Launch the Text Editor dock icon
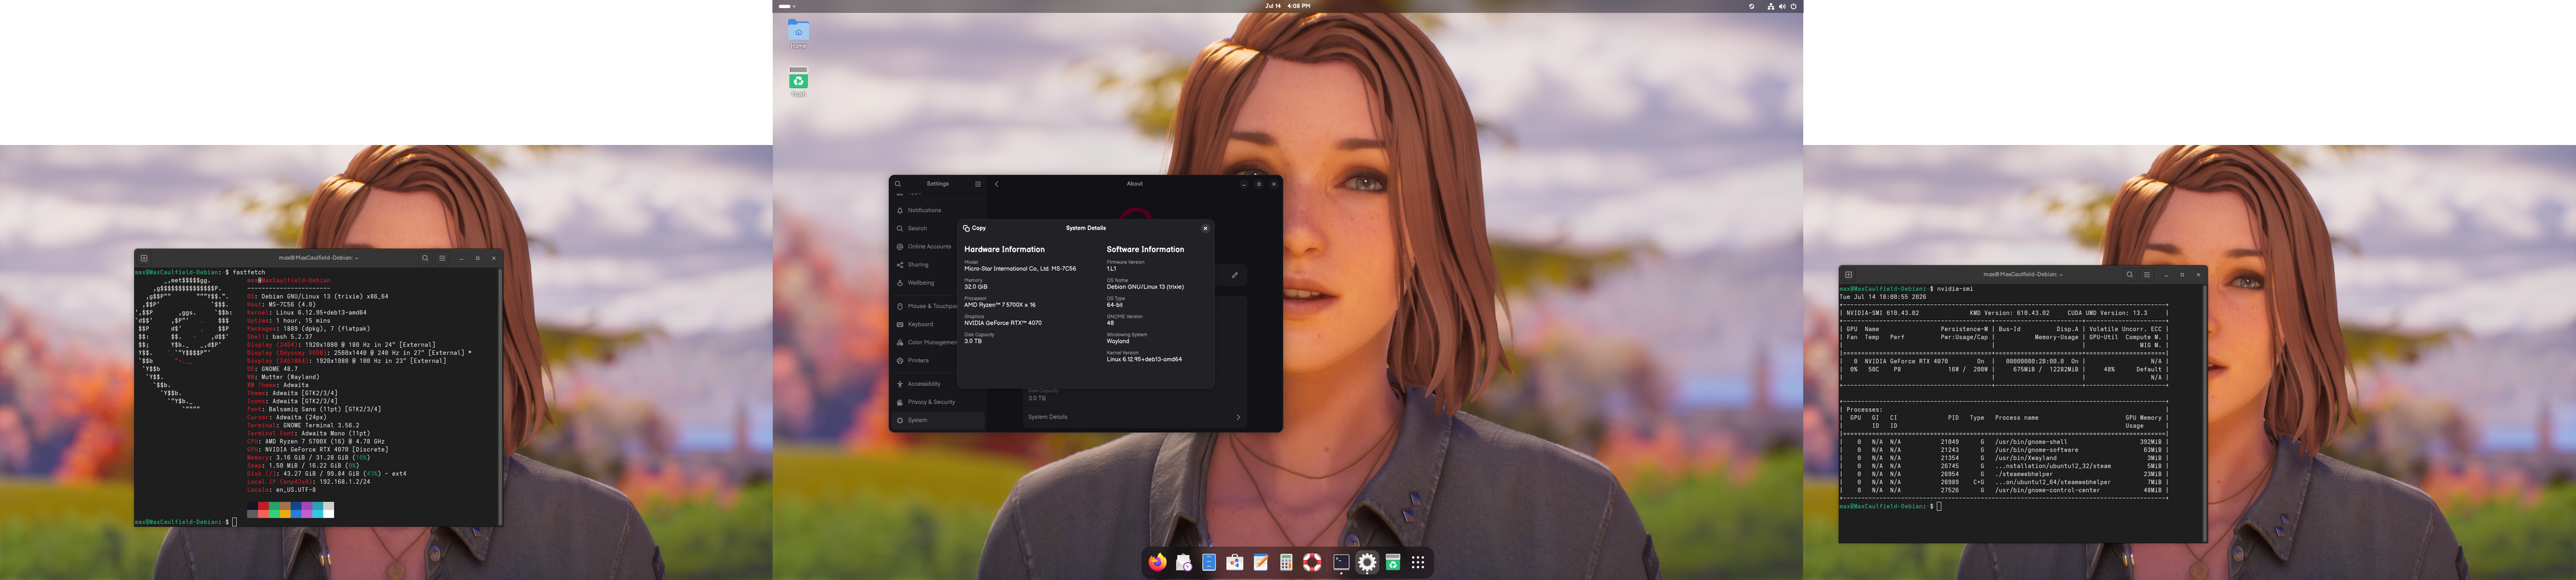 (x=1261, y=562)
